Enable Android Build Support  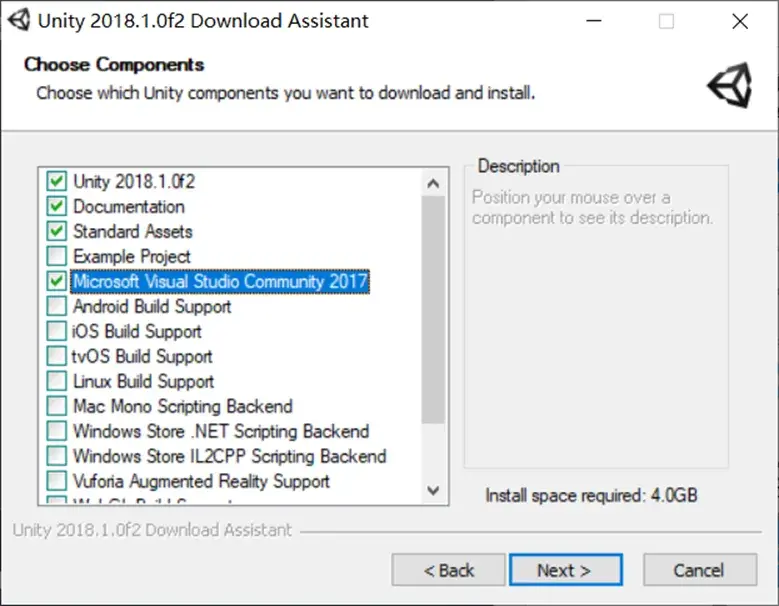pos(56,306)
